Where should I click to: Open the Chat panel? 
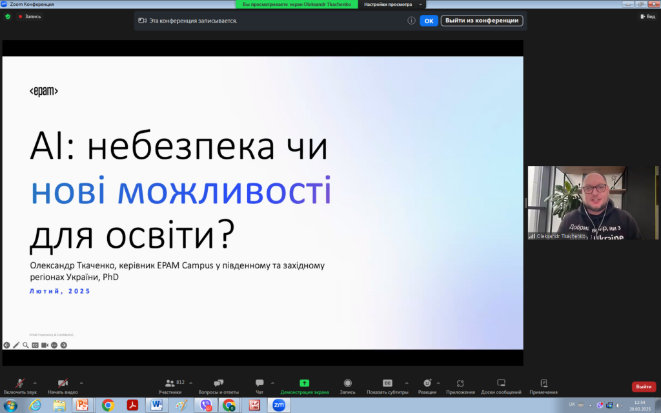click(x=259, y=384)
